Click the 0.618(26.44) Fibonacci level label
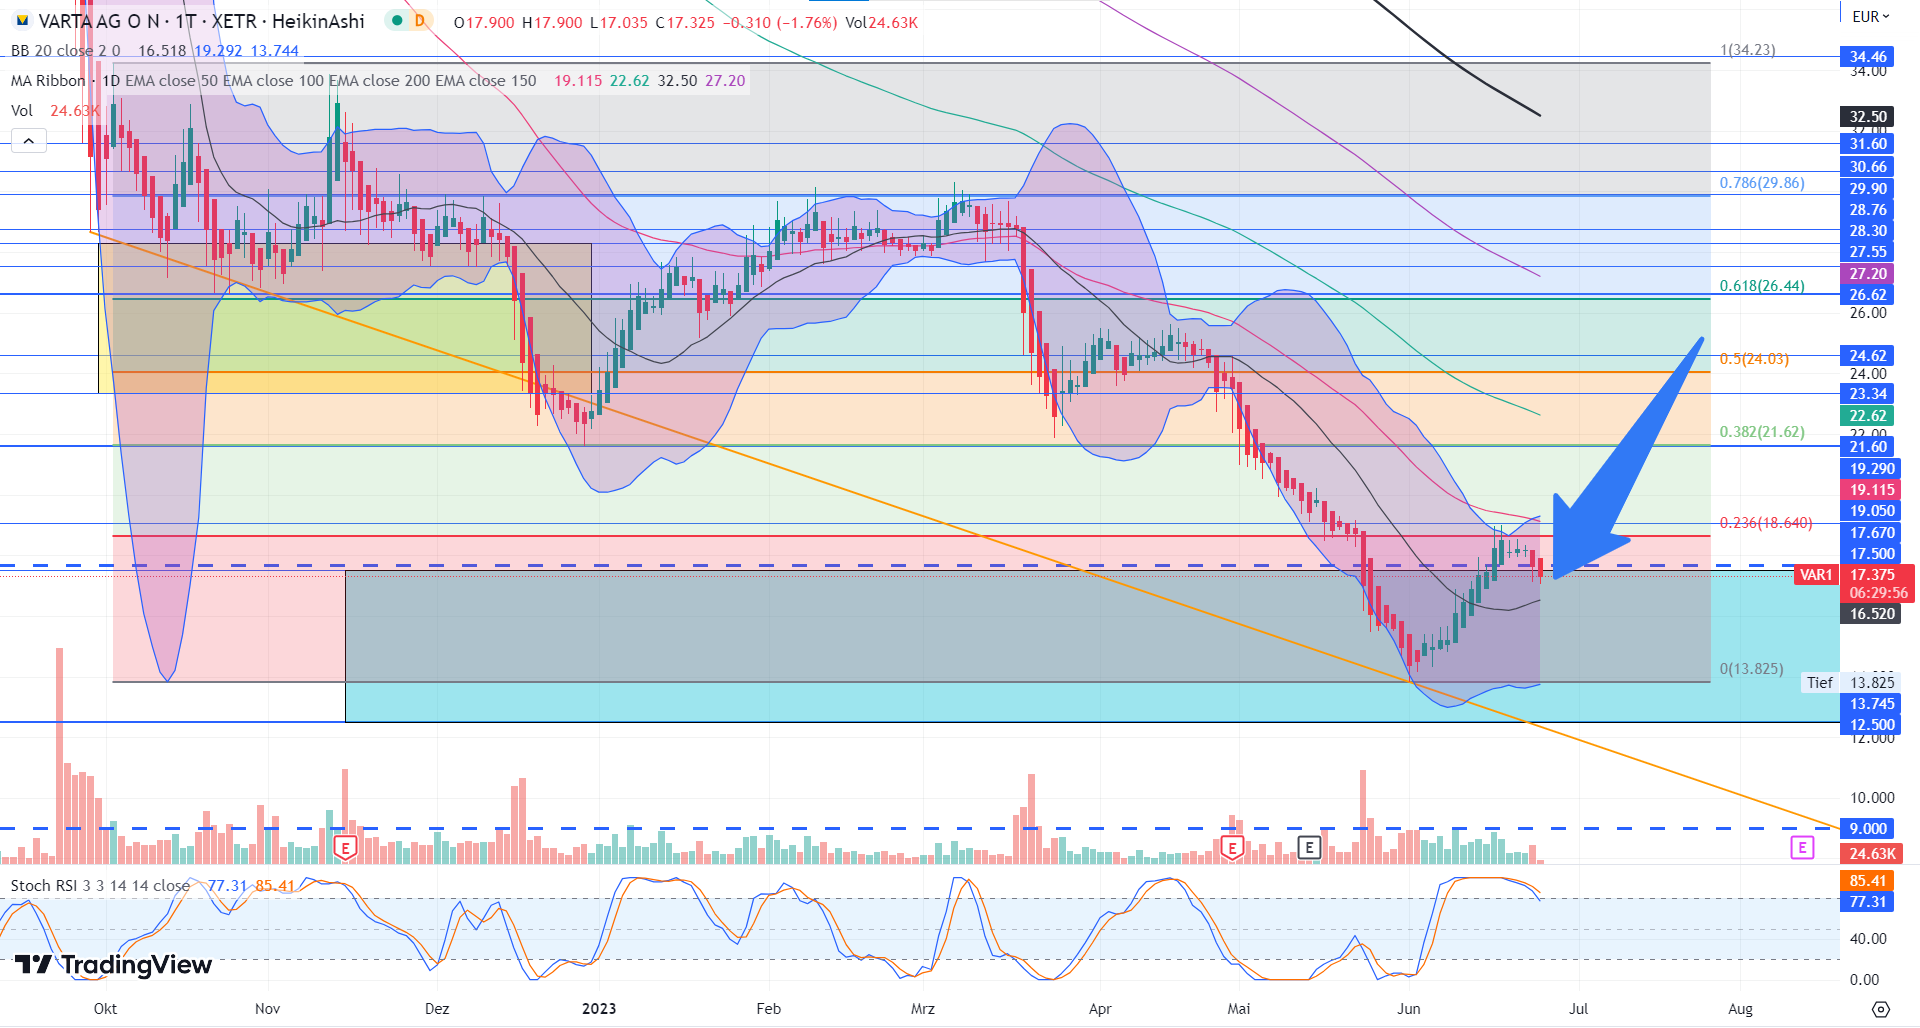 [1762, 286]
